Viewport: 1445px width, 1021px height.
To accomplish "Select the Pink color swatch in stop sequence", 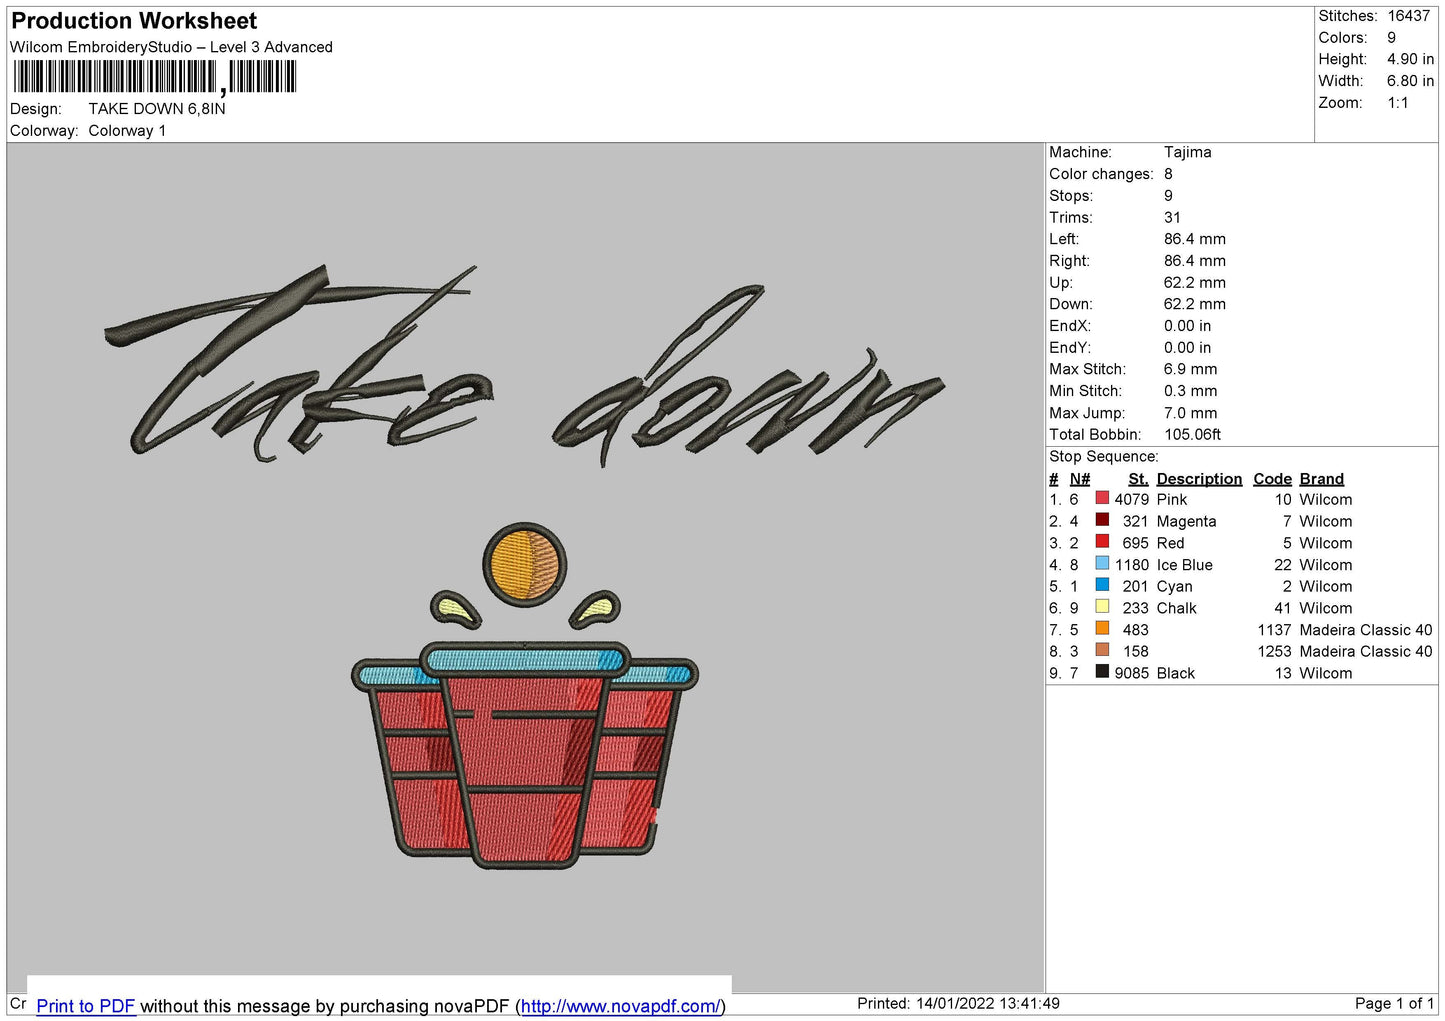I will point(1102,498).
